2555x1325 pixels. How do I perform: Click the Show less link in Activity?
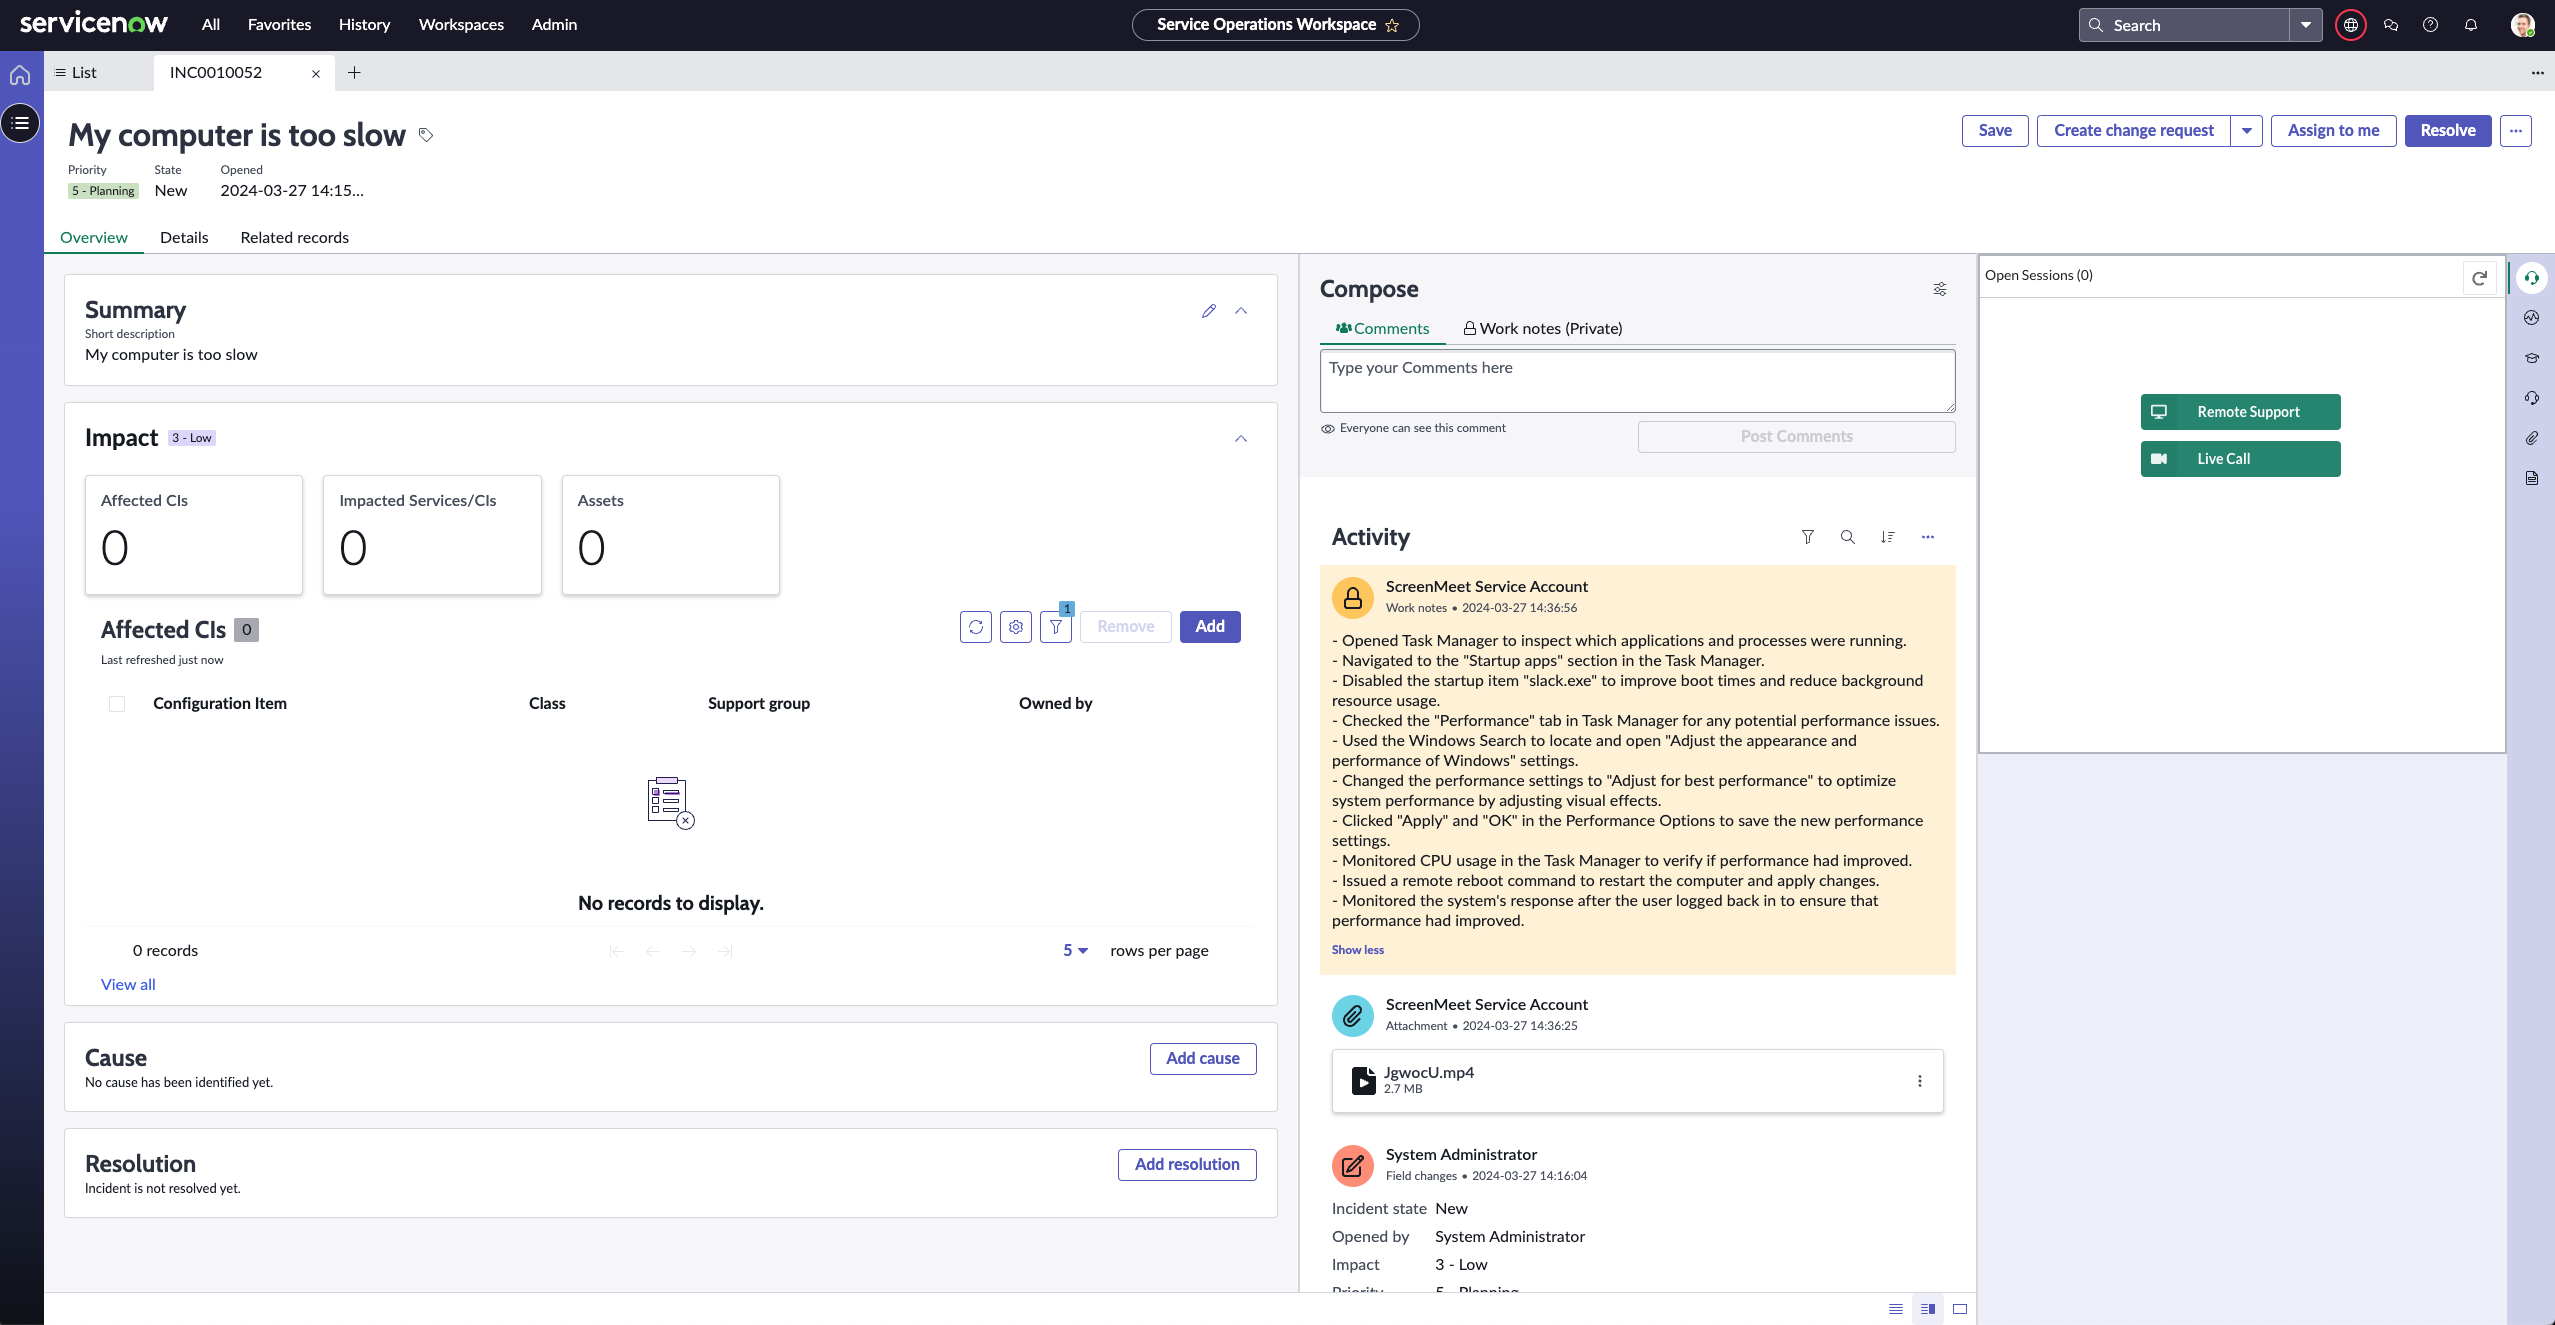click(1357, 950)
